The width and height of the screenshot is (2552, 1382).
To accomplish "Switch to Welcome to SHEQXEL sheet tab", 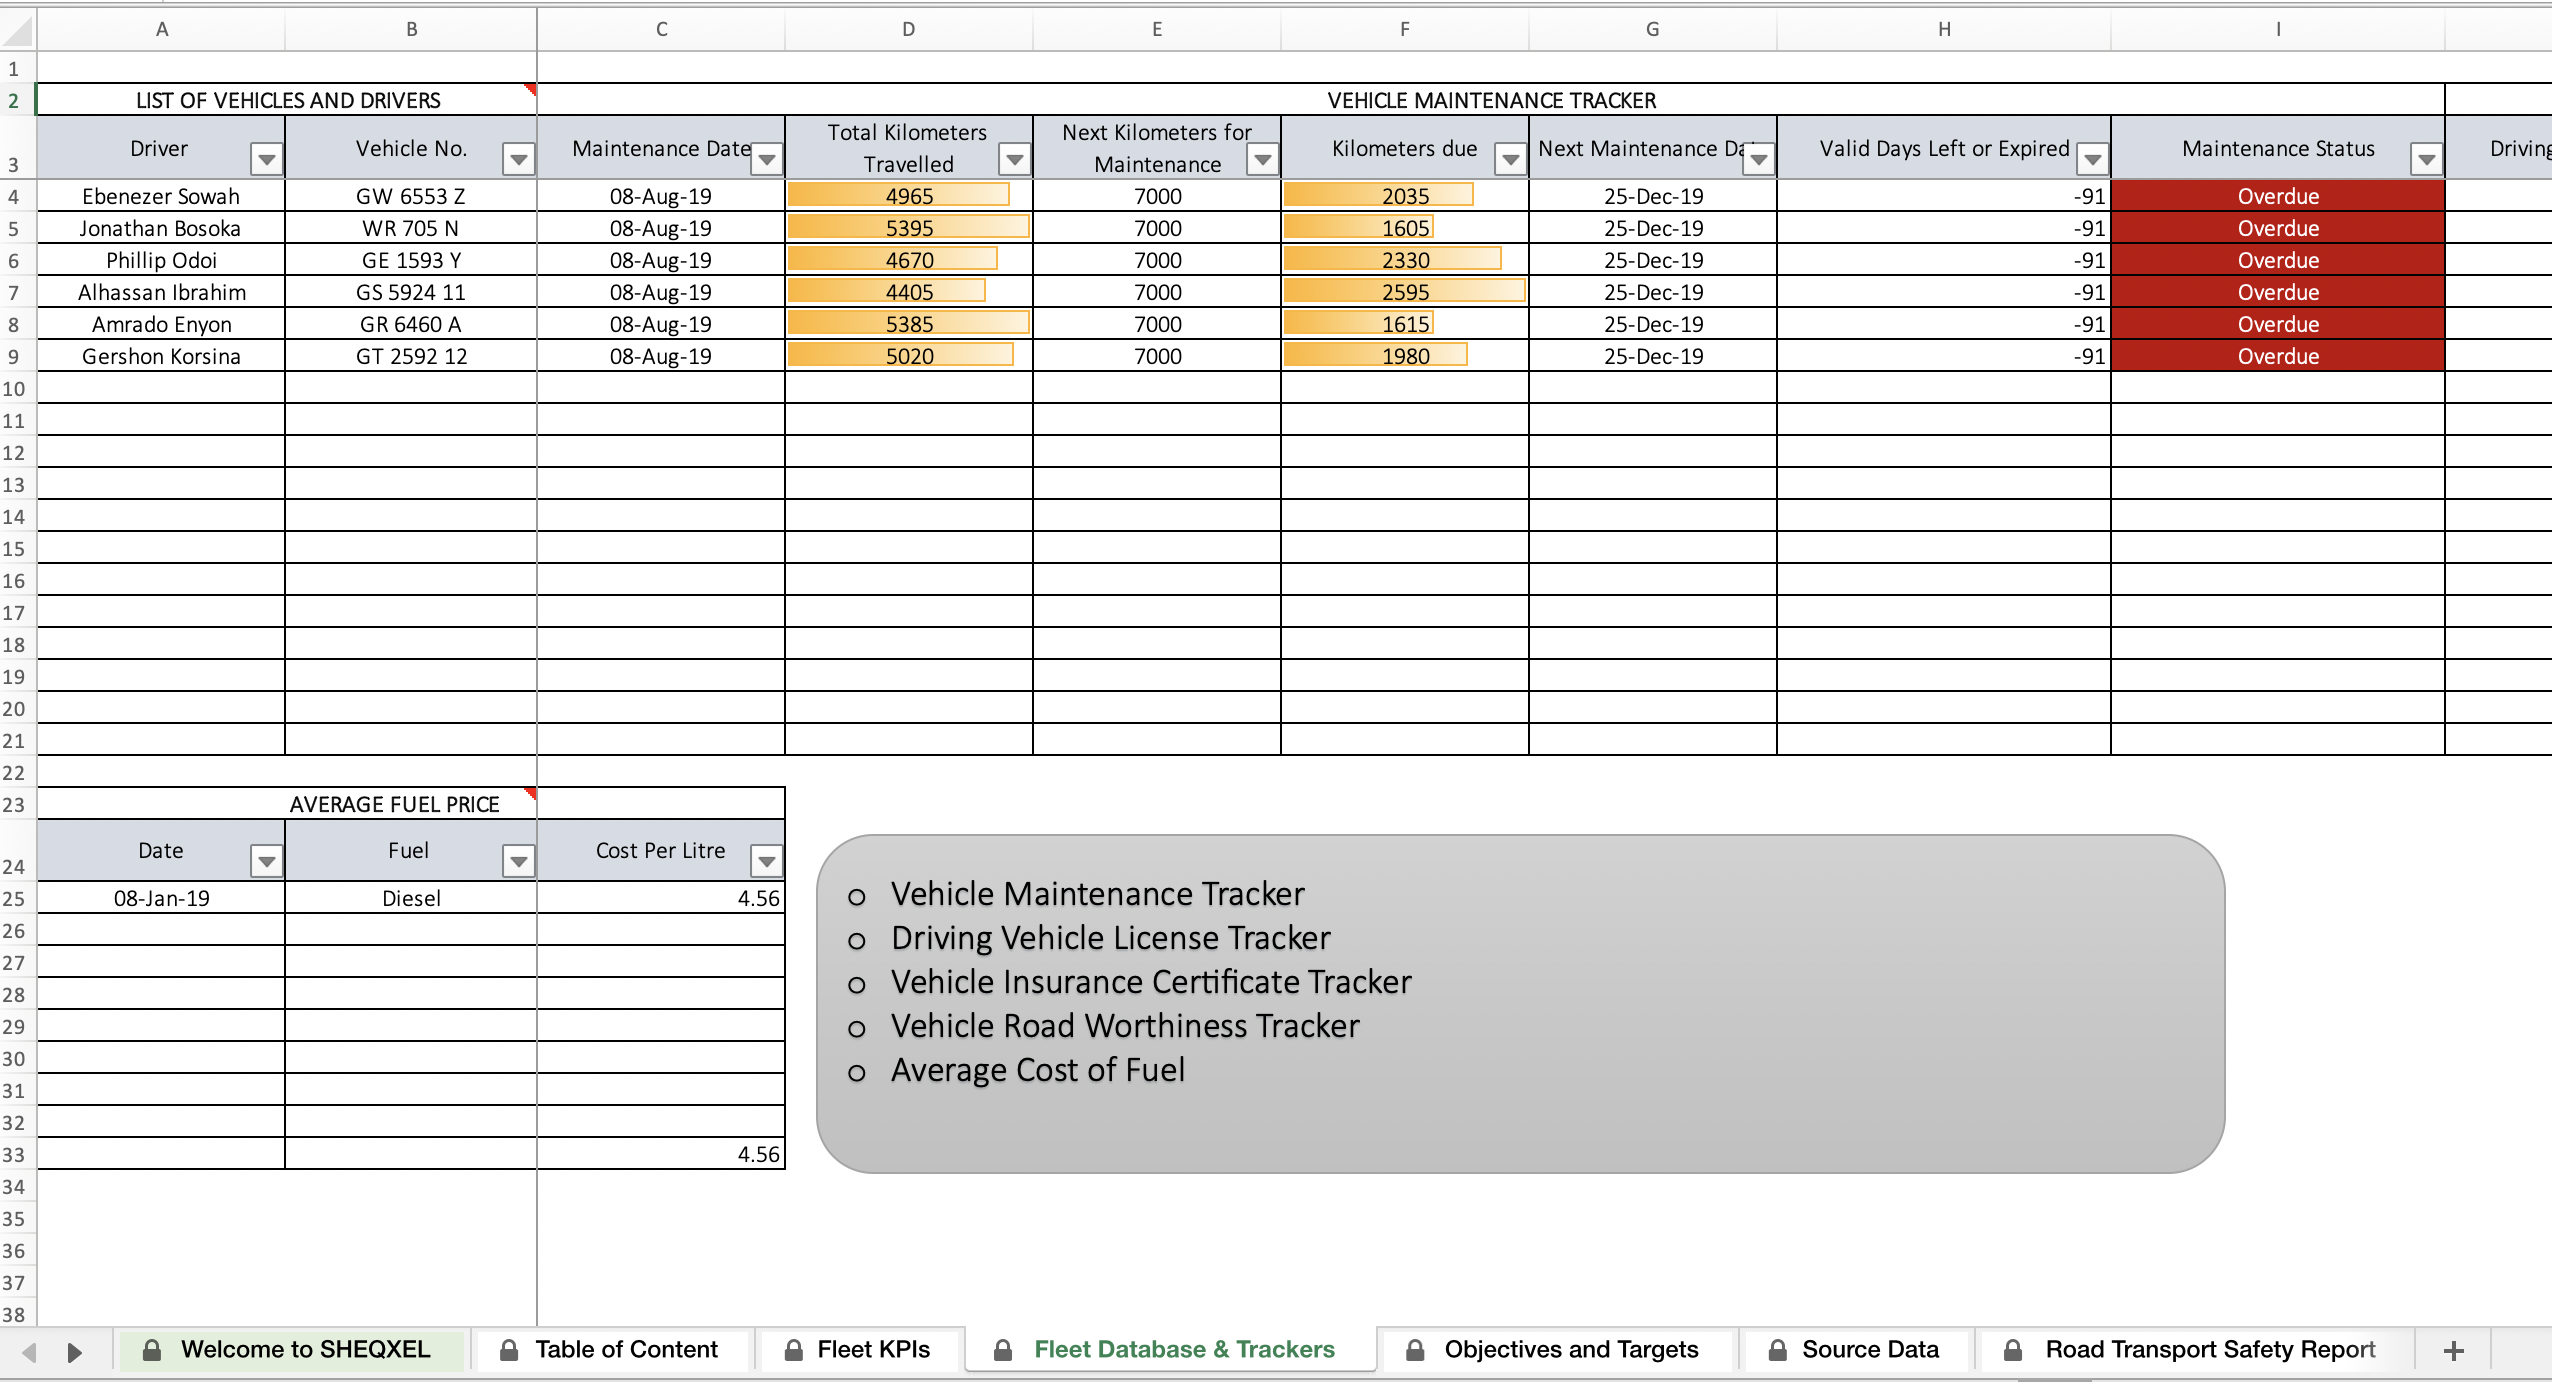I will pos(292,1350).
